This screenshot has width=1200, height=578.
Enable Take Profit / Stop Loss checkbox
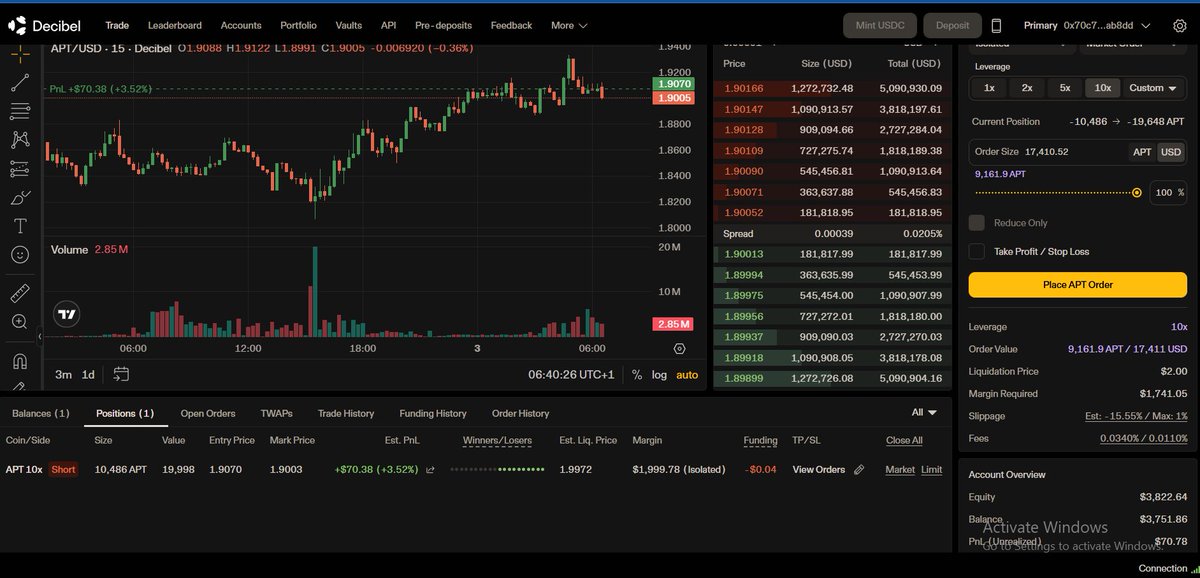tap(977, 251)
